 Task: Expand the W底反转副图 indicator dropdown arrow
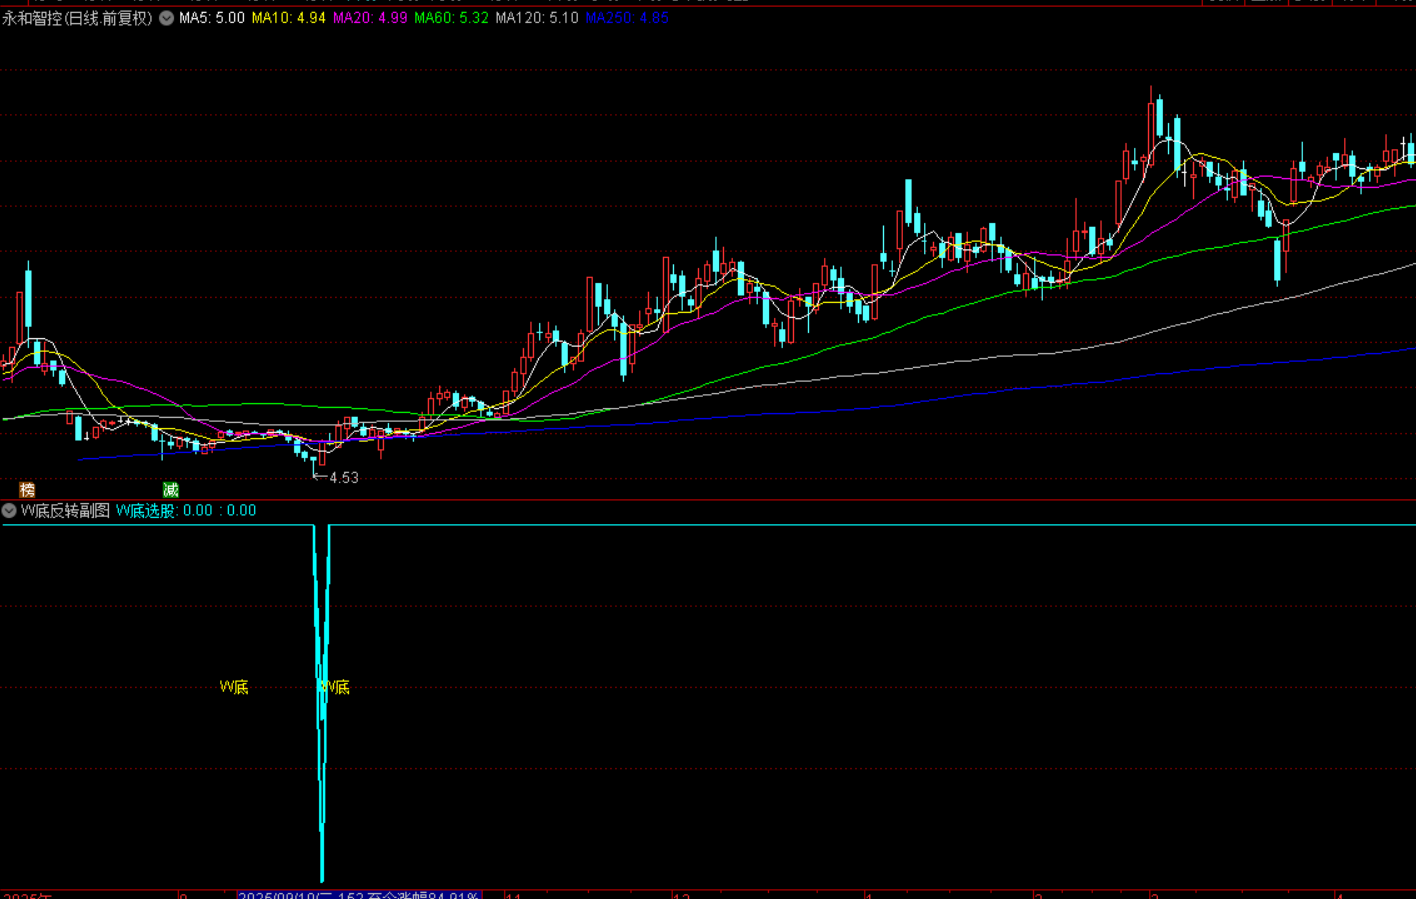click(9, 510)
